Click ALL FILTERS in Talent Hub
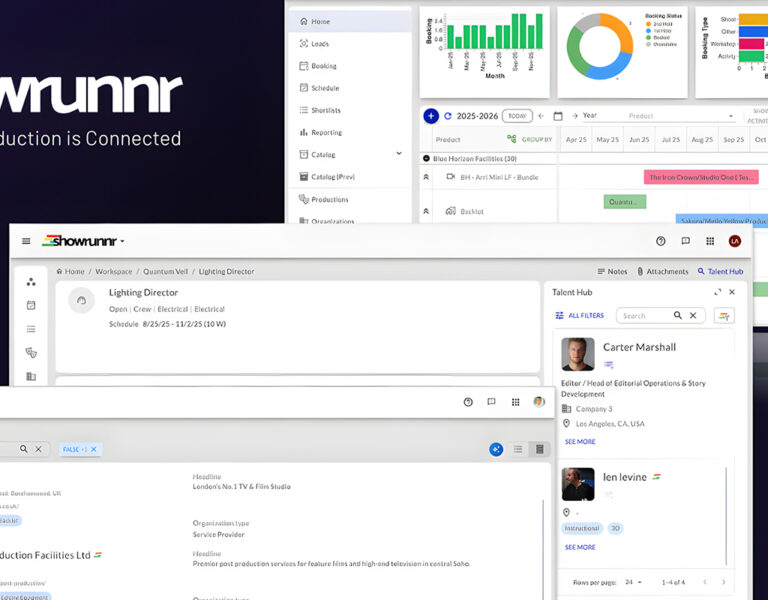The width and height of the screenshot is (768, 600). click(x=579, y=315)
